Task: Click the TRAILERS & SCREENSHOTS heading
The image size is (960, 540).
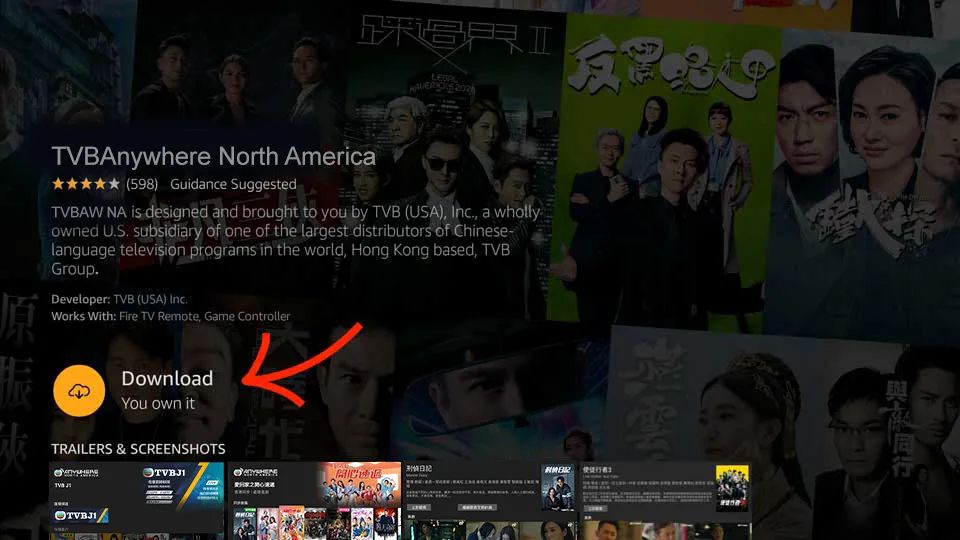Action: point(138,449)
